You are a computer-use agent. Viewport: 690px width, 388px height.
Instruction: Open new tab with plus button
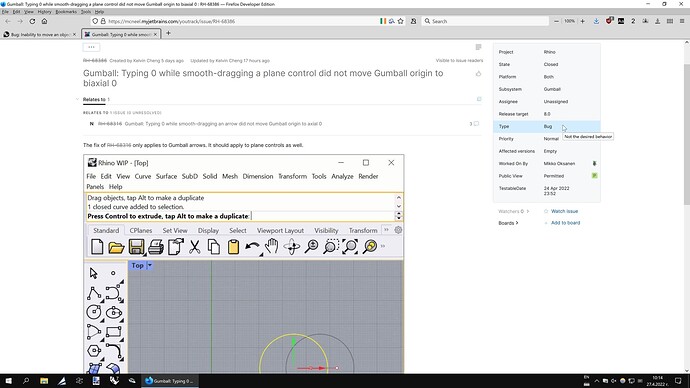coord(168,33)
